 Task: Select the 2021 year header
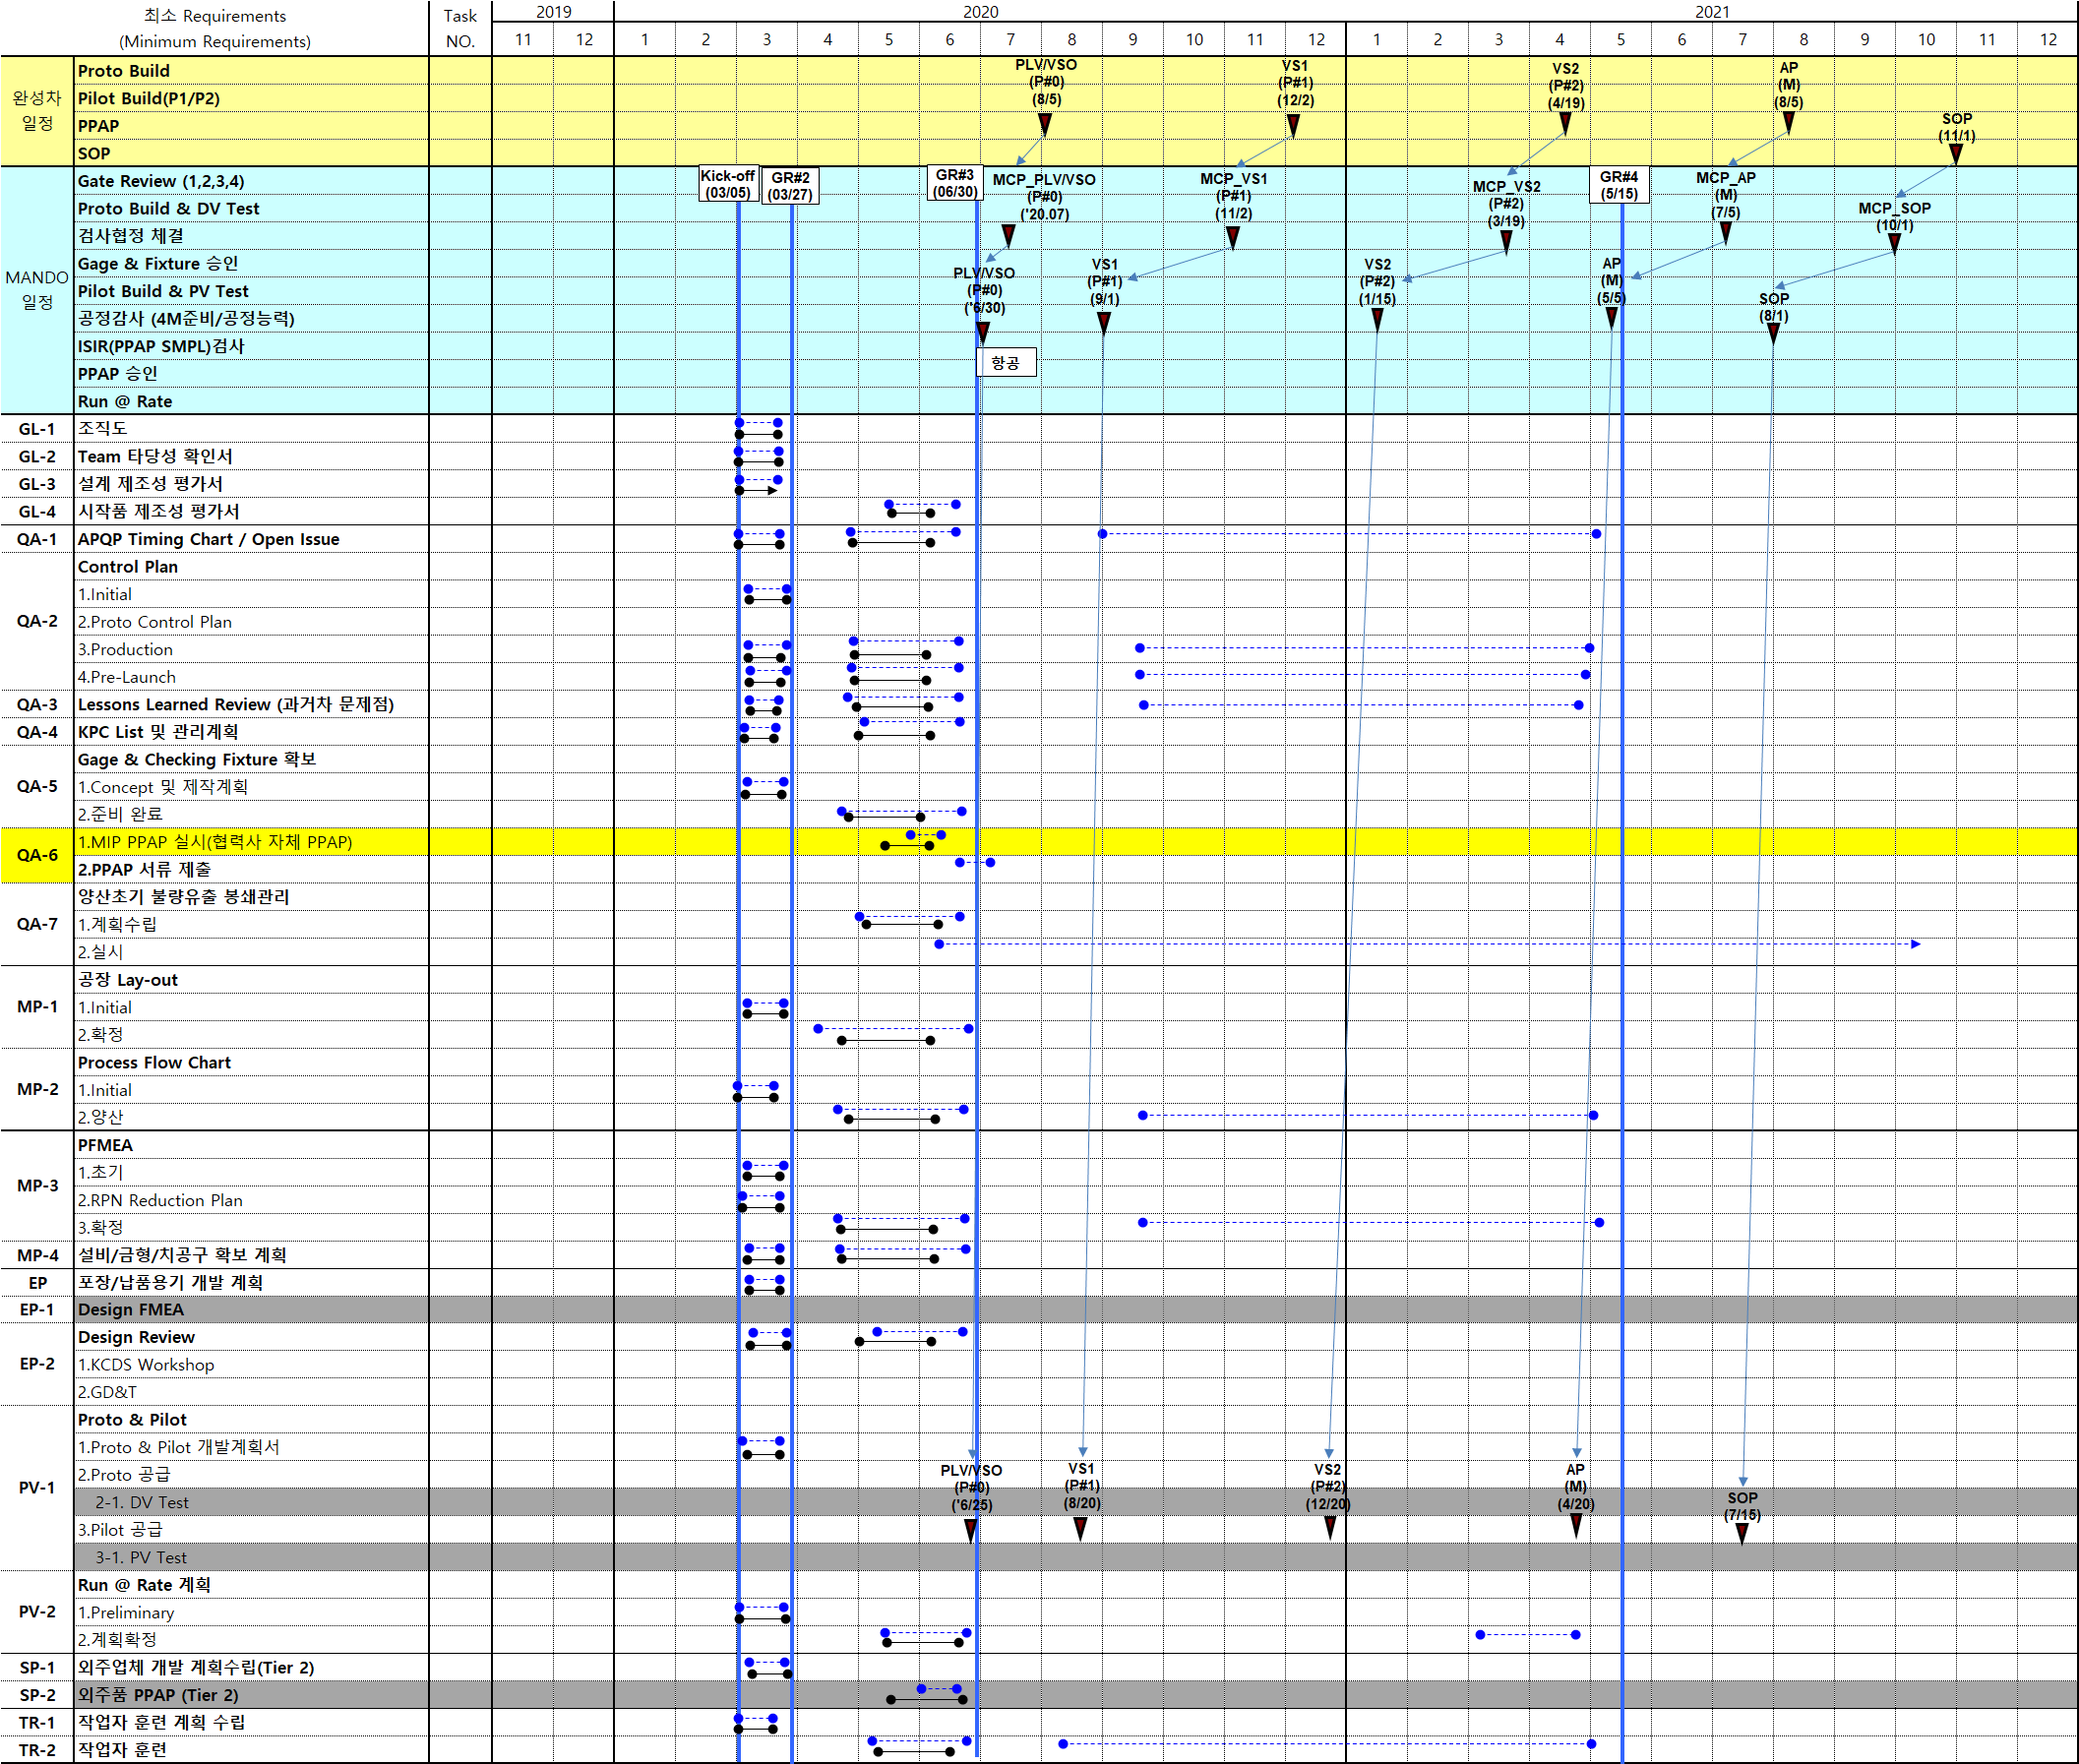click(1711, 12)
